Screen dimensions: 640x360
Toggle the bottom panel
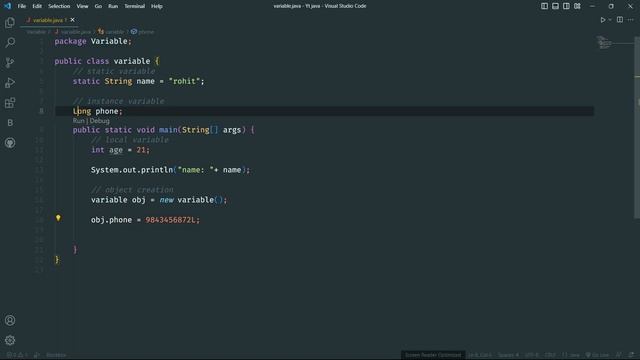coord(555,6)
